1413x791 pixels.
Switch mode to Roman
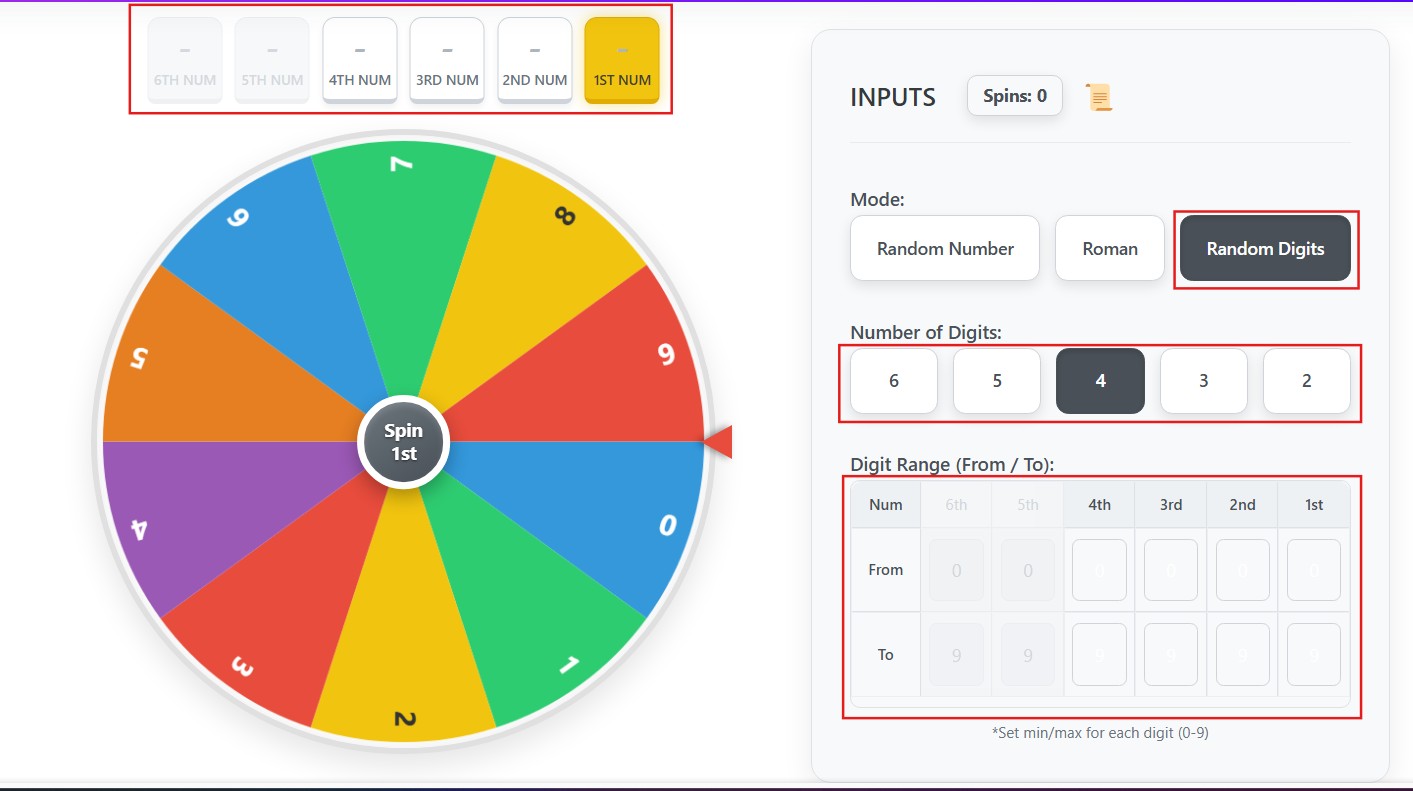1110,248
